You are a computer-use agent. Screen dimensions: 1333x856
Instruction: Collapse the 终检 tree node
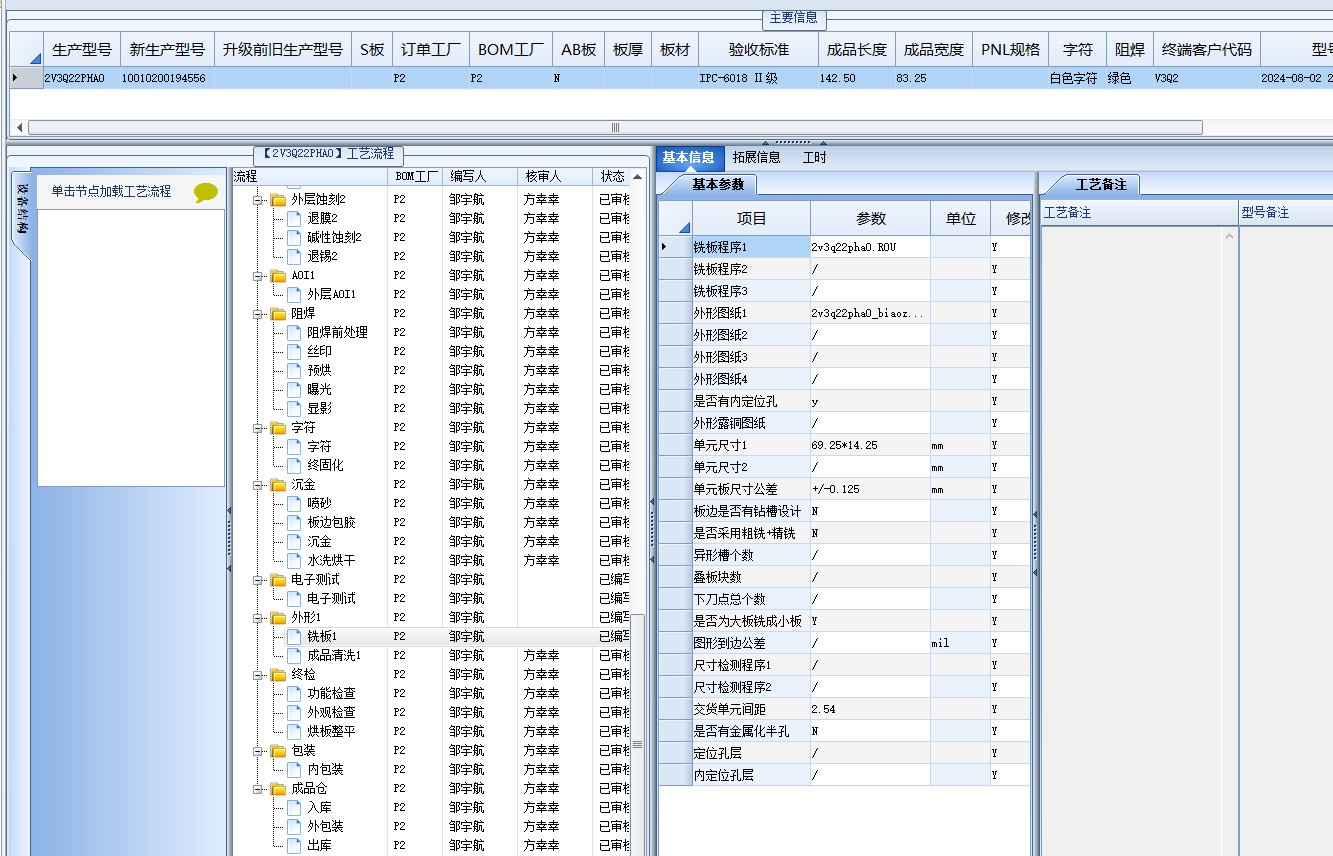(258, 675)
